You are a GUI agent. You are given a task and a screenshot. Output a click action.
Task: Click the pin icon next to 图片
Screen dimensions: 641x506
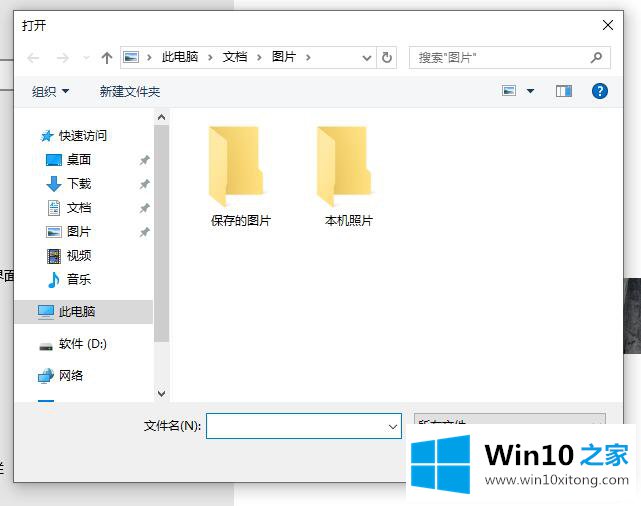point(144,232)
